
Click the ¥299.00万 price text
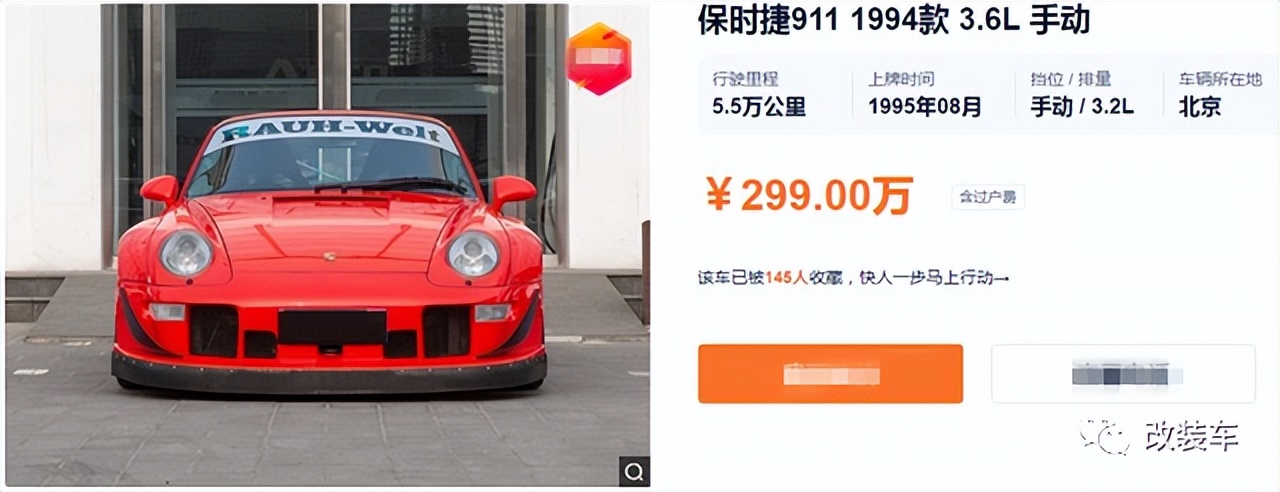[x=808, y=196]
